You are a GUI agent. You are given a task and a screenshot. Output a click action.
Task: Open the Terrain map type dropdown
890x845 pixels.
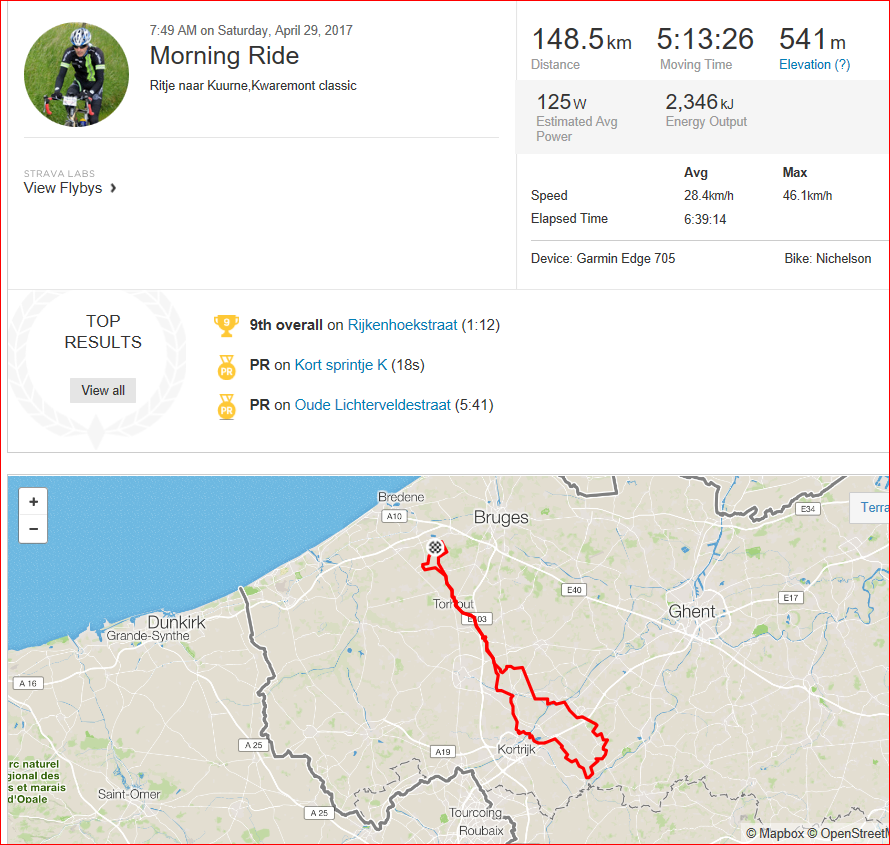(870, 507)
